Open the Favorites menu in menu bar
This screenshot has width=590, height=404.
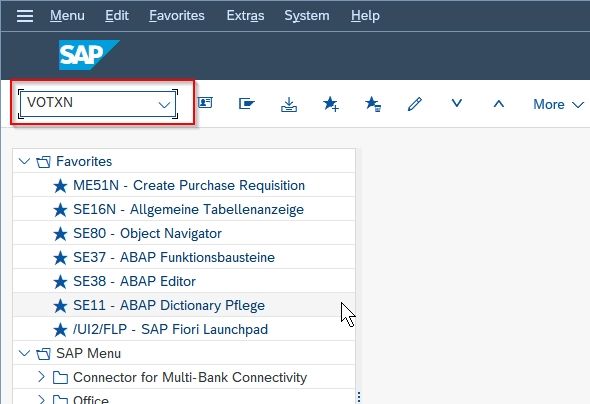[x=177, y=16]
